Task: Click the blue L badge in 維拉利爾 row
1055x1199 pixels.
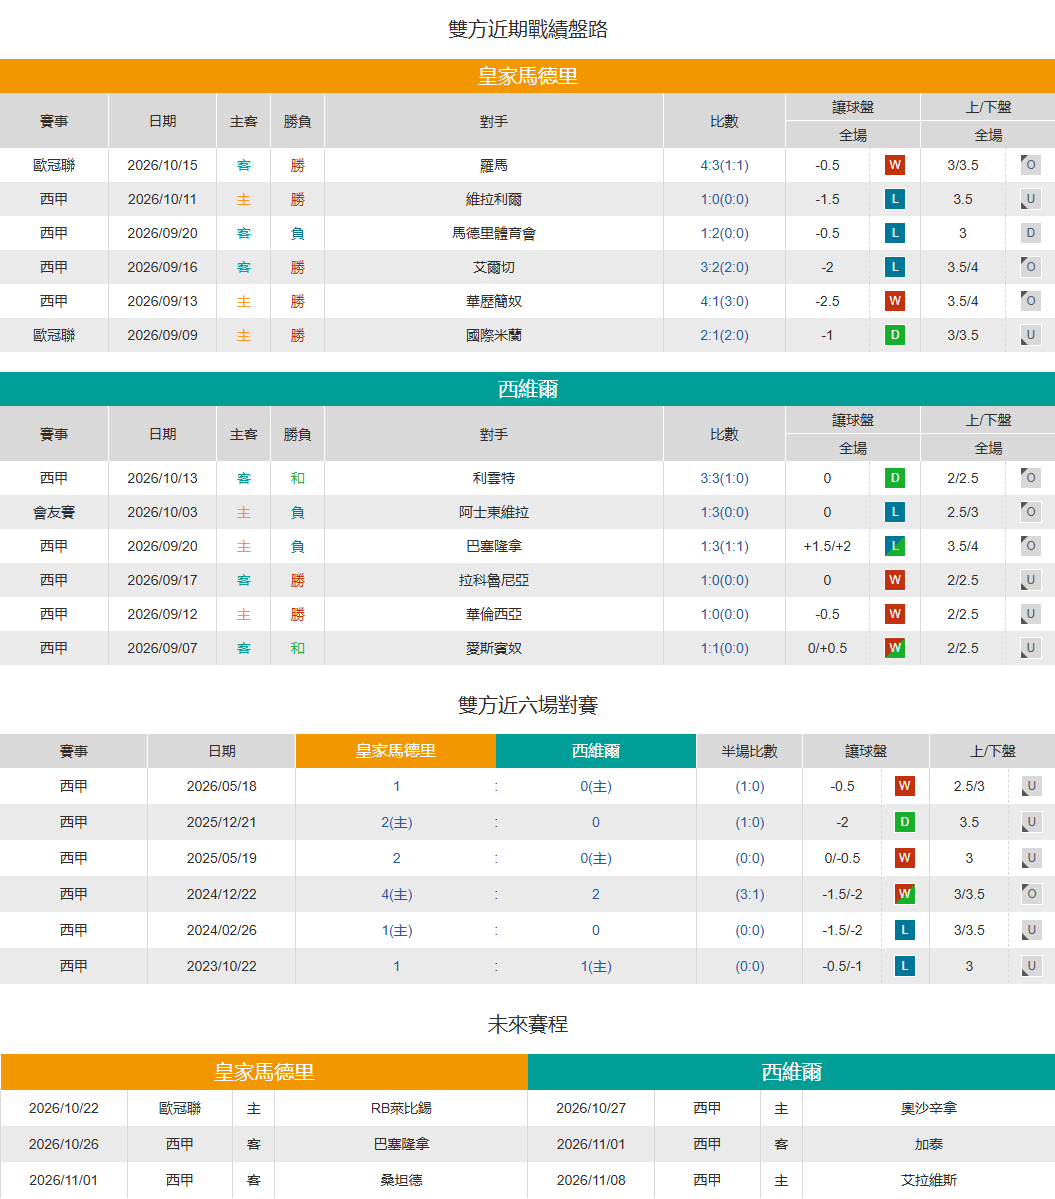Action: click(x=894, y=200)
